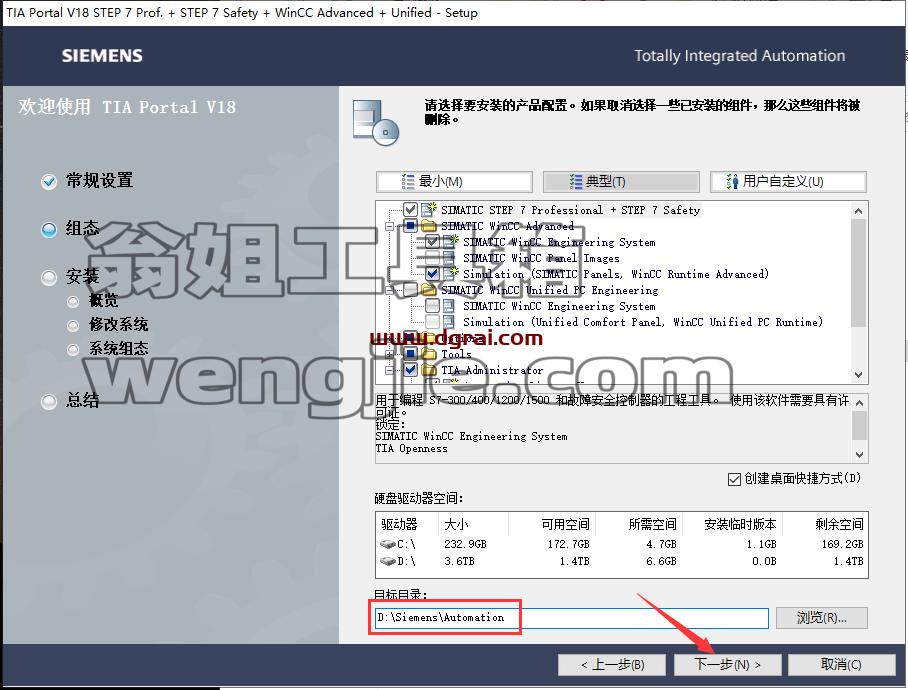Click the installer disc icon beside the instructions
This screenshot has height=690, width=908.
click(x=376, y=122)
